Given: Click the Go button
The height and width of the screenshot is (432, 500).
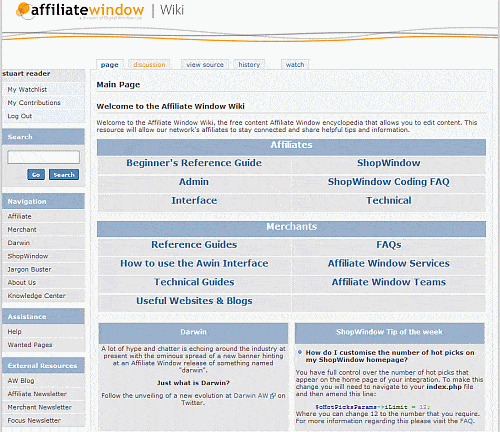Looking at the screenshot, I should pyautogui.click(x=36, y=174).
